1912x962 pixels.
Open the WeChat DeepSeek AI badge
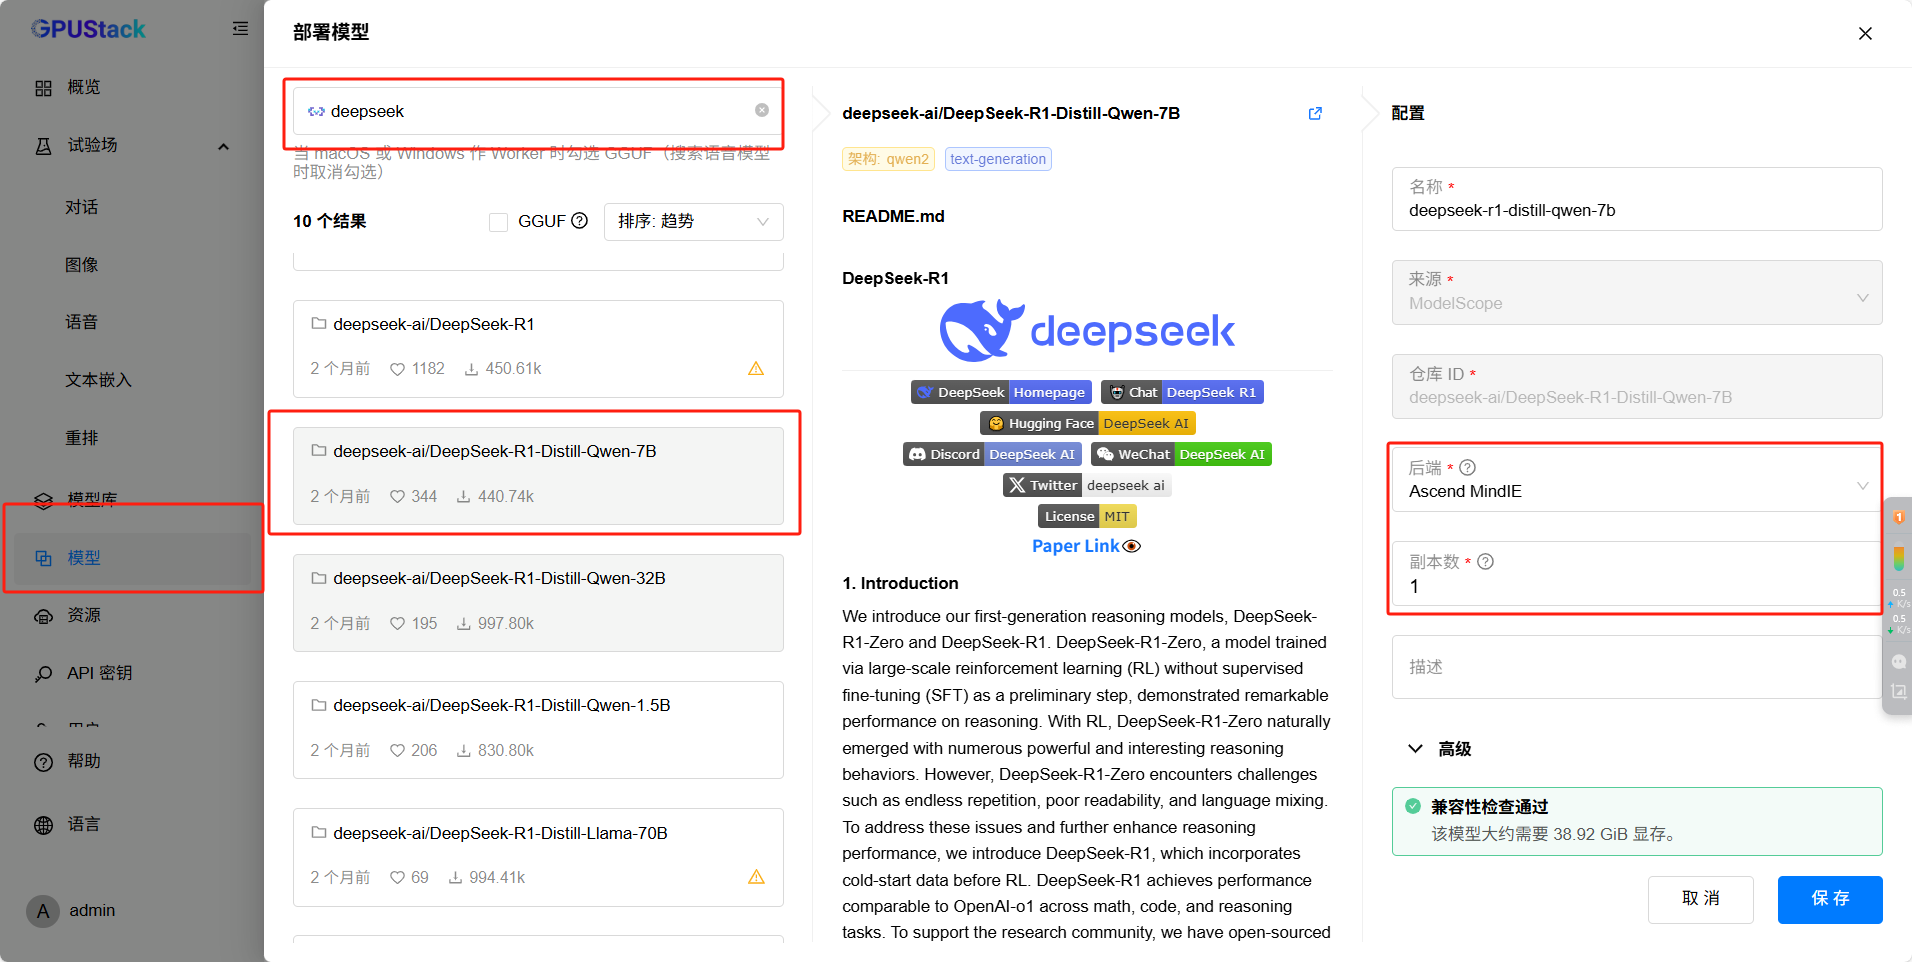pyautogui.click(x=1181, y=454)
